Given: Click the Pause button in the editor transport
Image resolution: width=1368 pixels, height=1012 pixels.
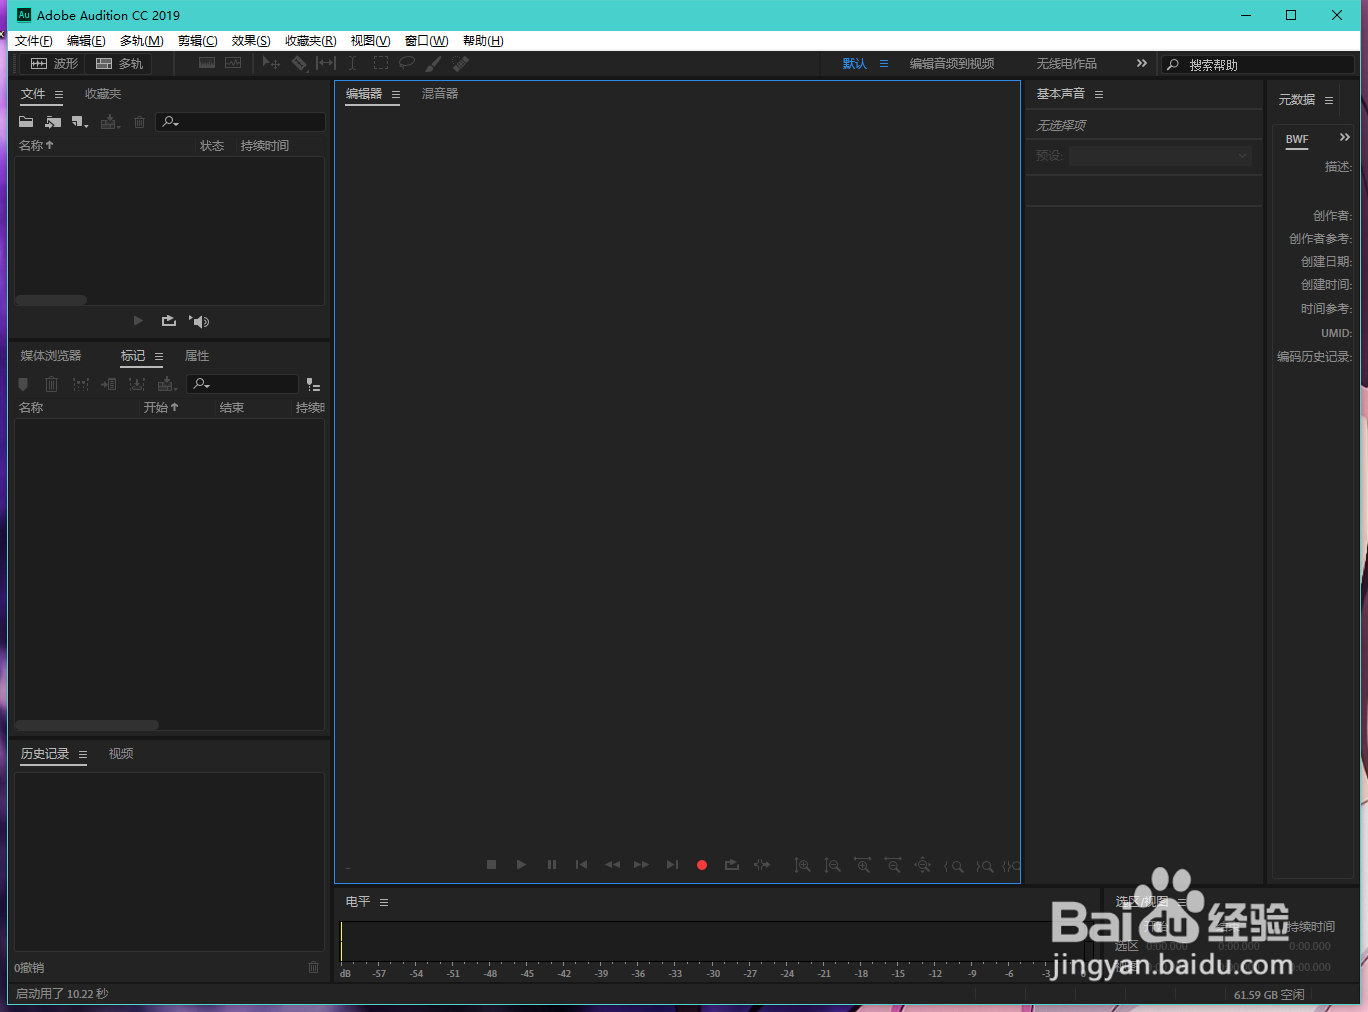Looking at the screenshot, I should [551, 865].
